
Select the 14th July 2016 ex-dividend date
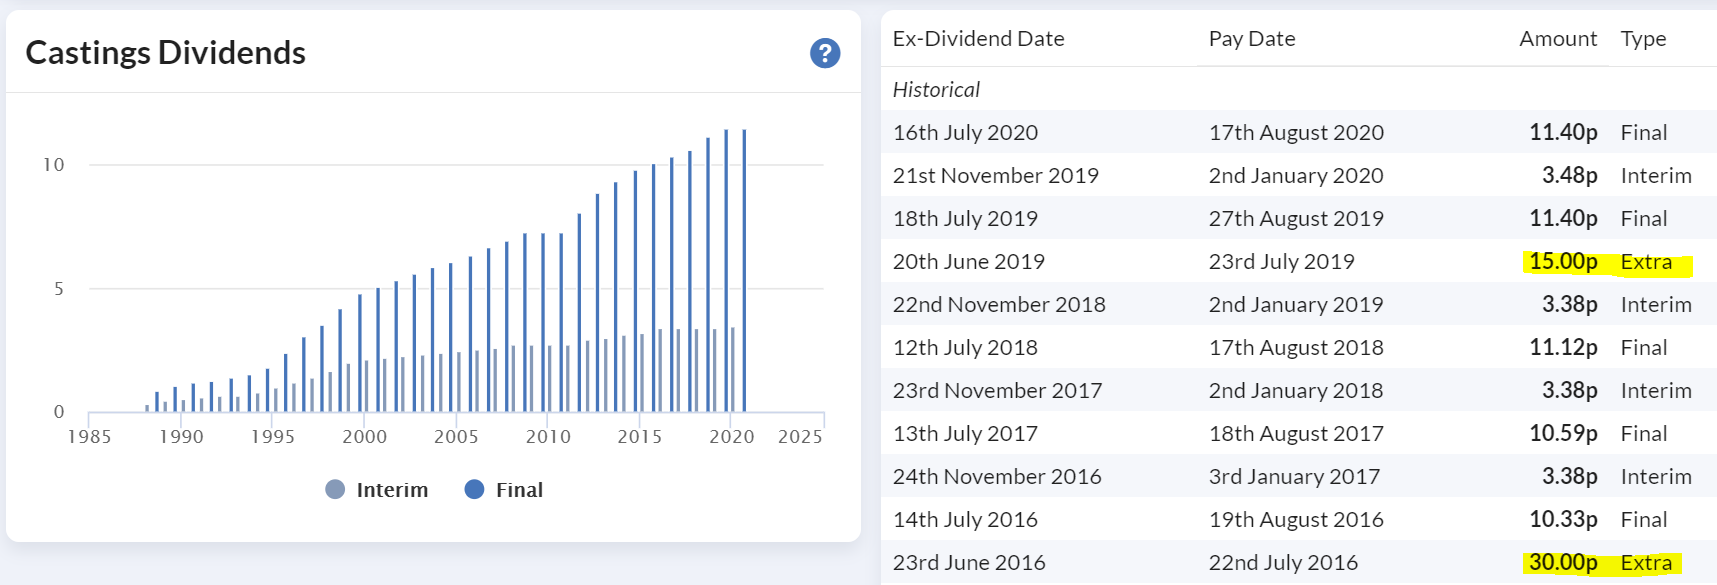965,520
